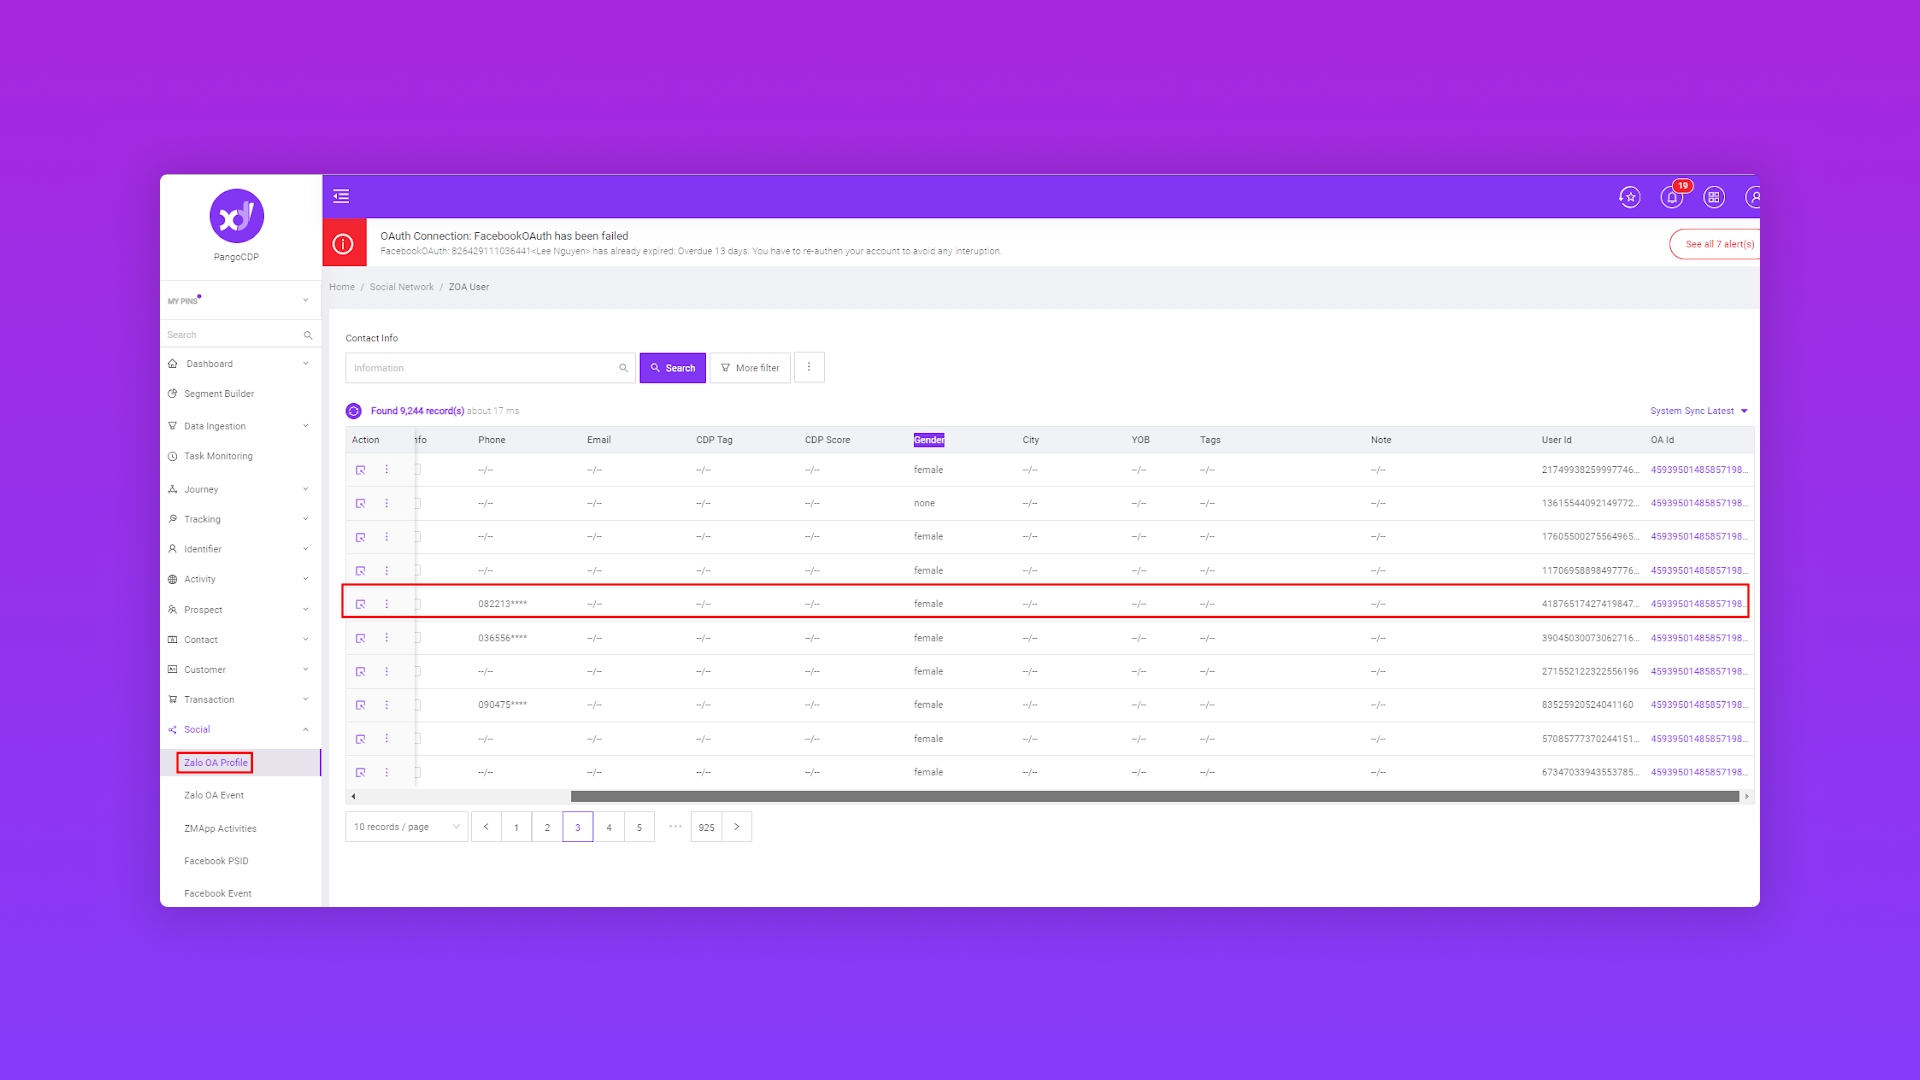Click the refresh icon beside Found 9,244 records
1920x1080 pixels.
(354, 411)
